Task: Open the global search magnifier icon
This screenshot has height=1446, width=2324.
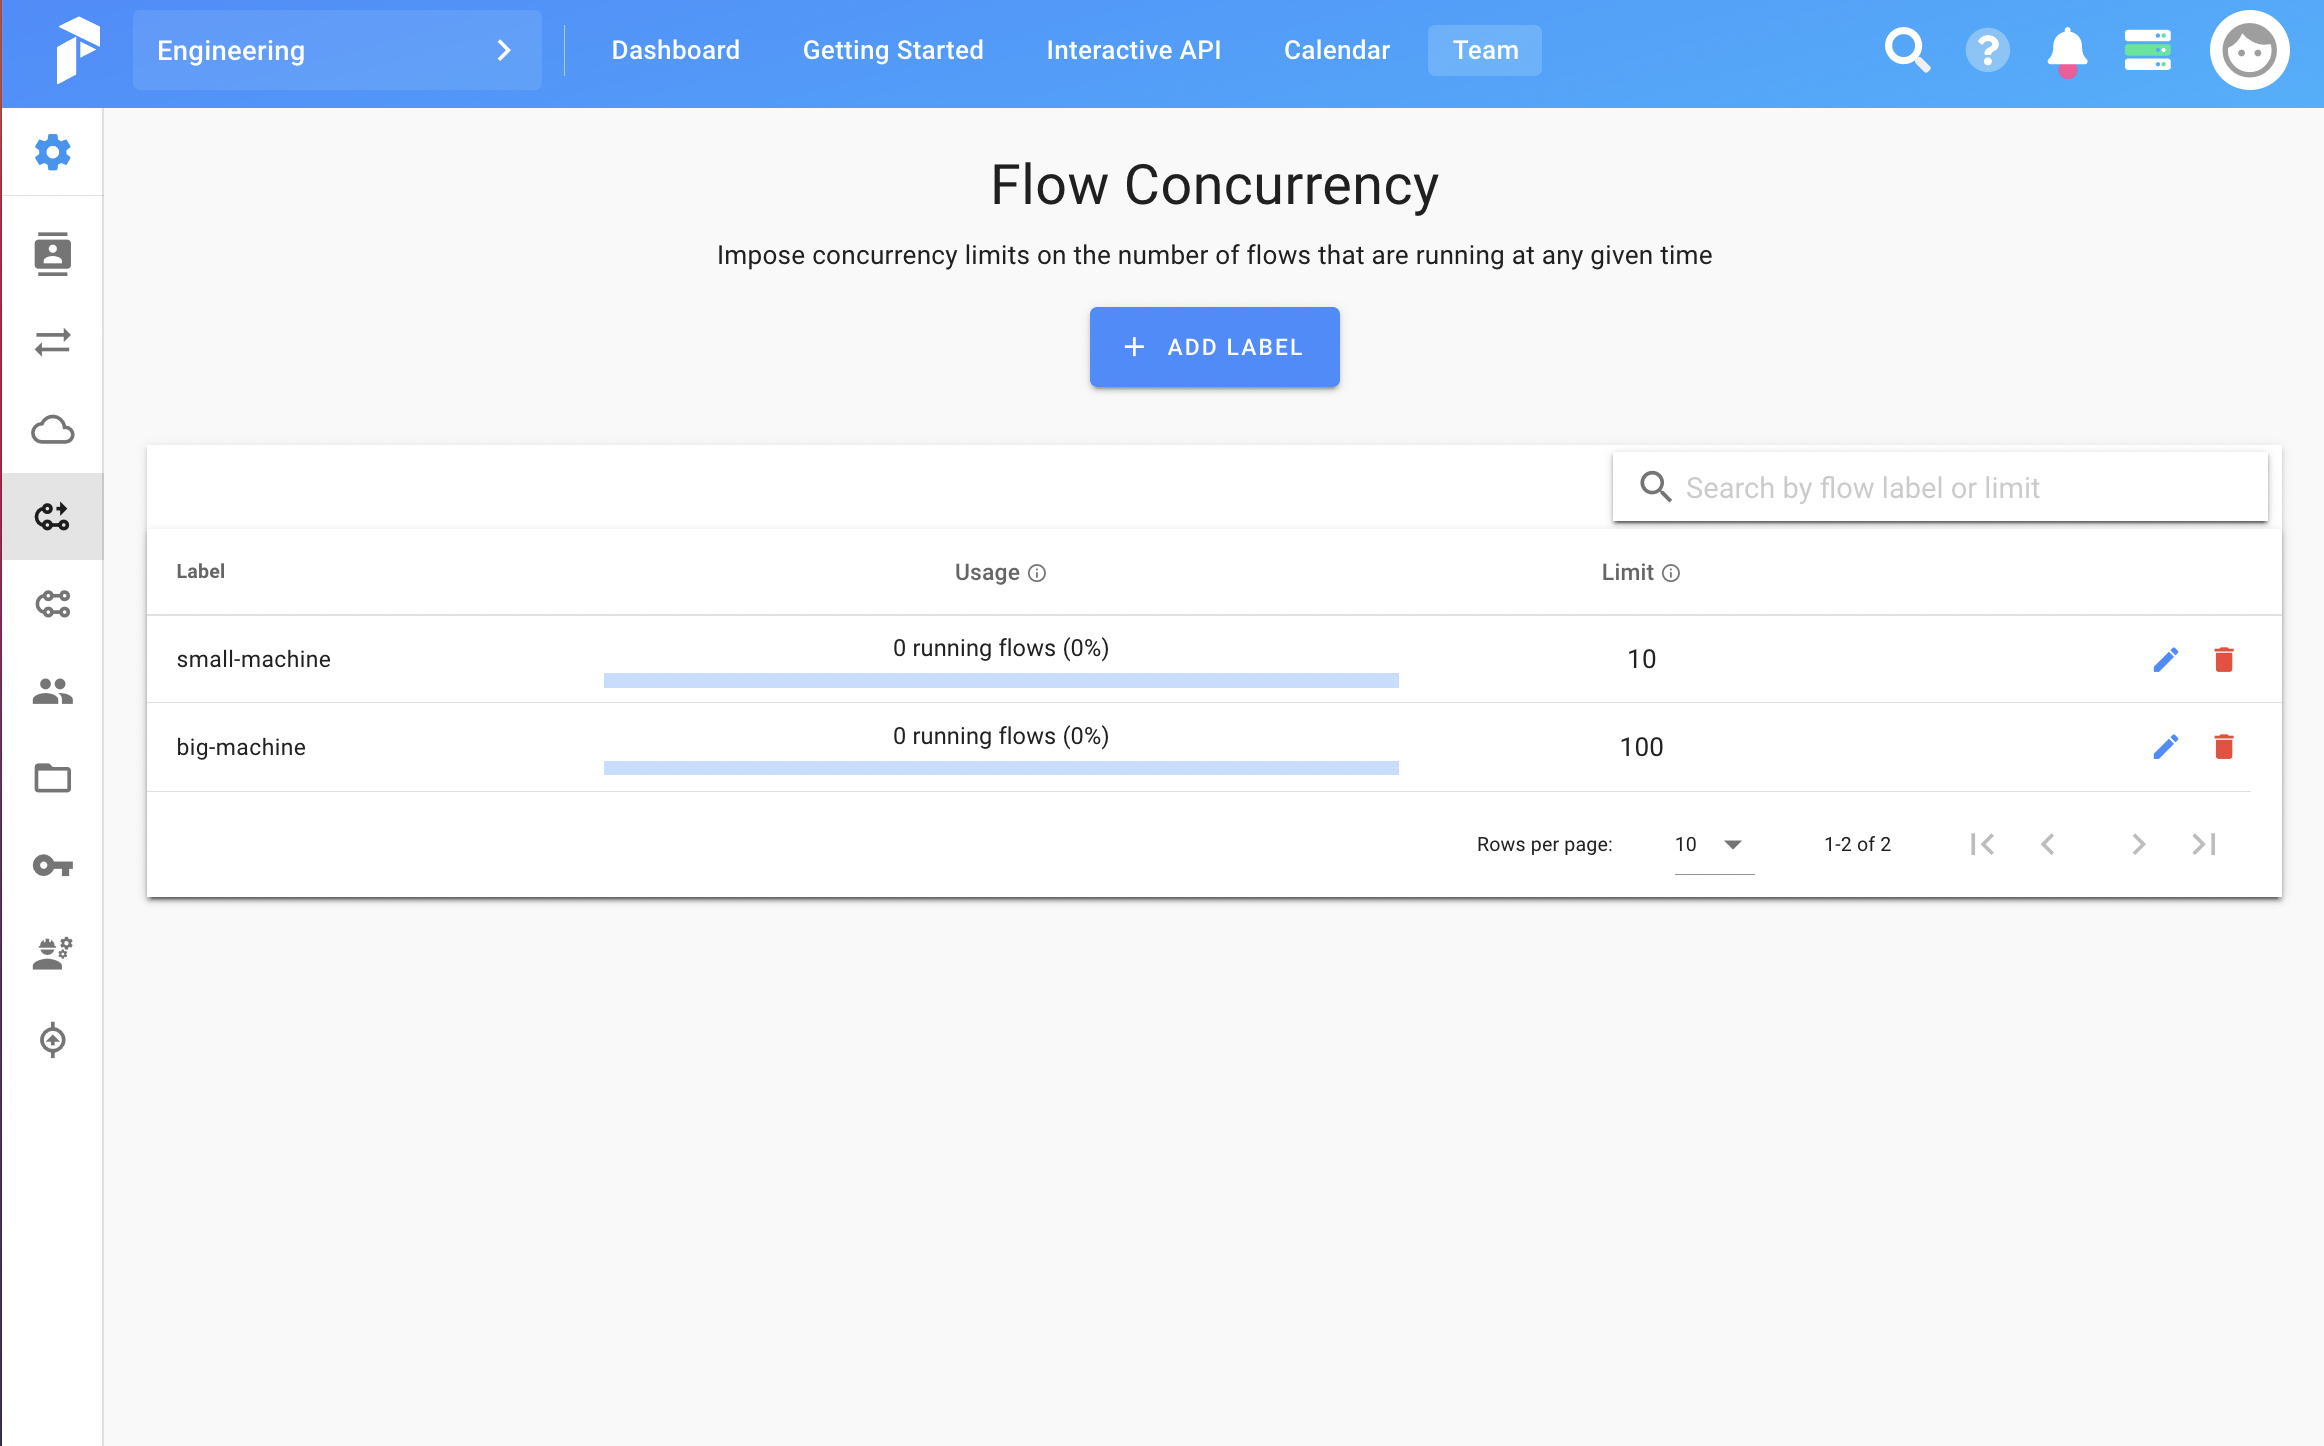Action: click(x=1906, y=50)
